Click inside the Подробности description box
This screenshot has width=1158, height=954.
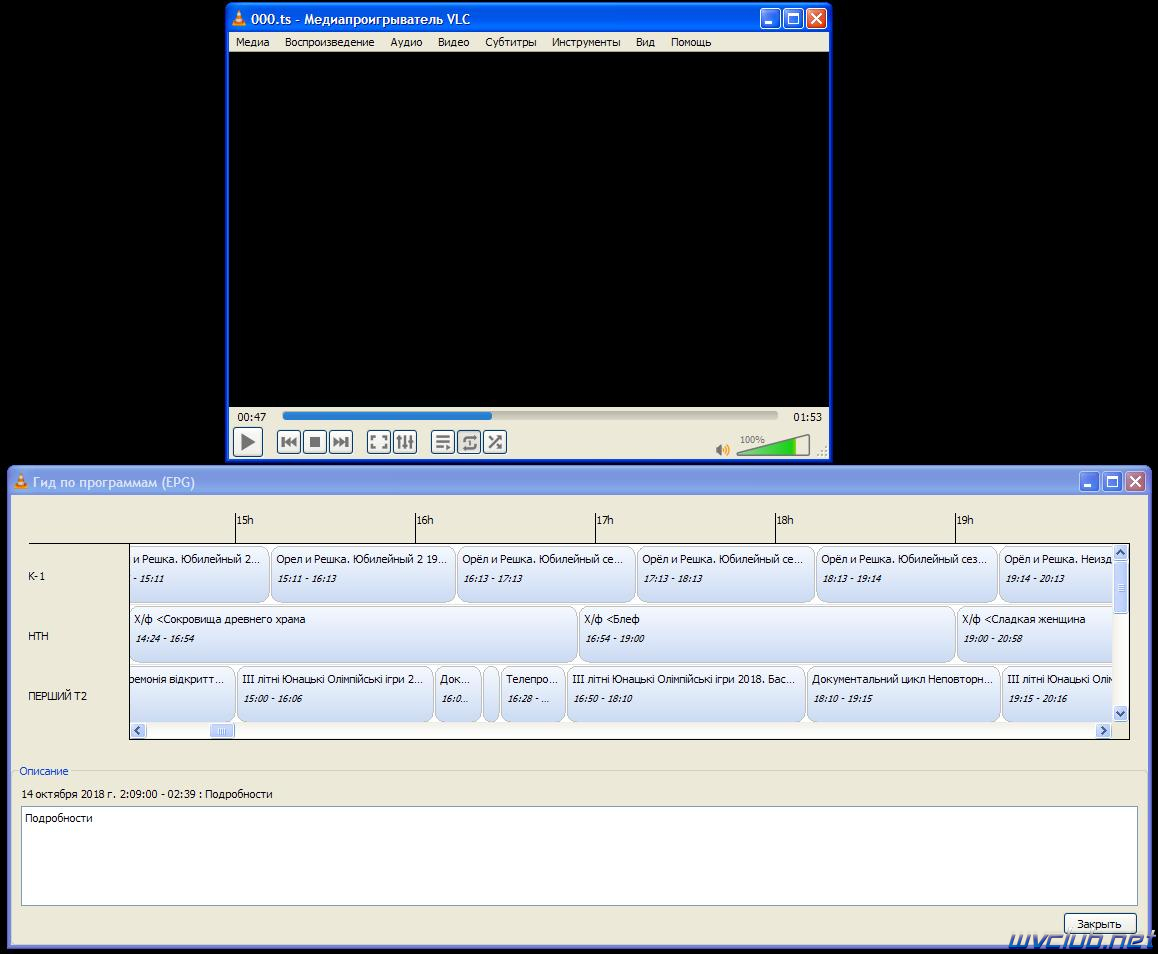click(579, 856)
